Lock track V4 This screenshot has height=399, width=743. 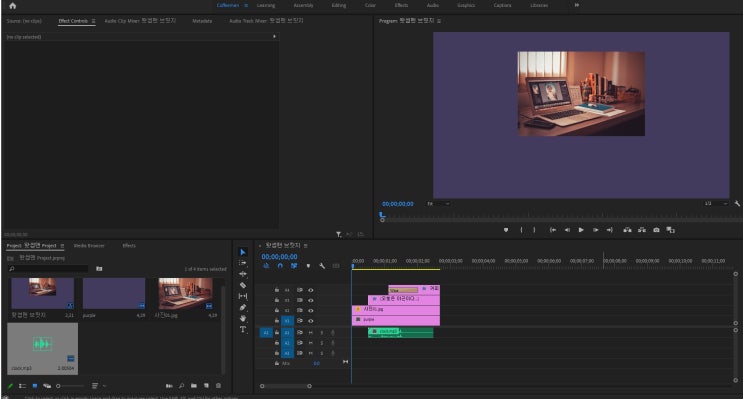(x=277, y=290)
